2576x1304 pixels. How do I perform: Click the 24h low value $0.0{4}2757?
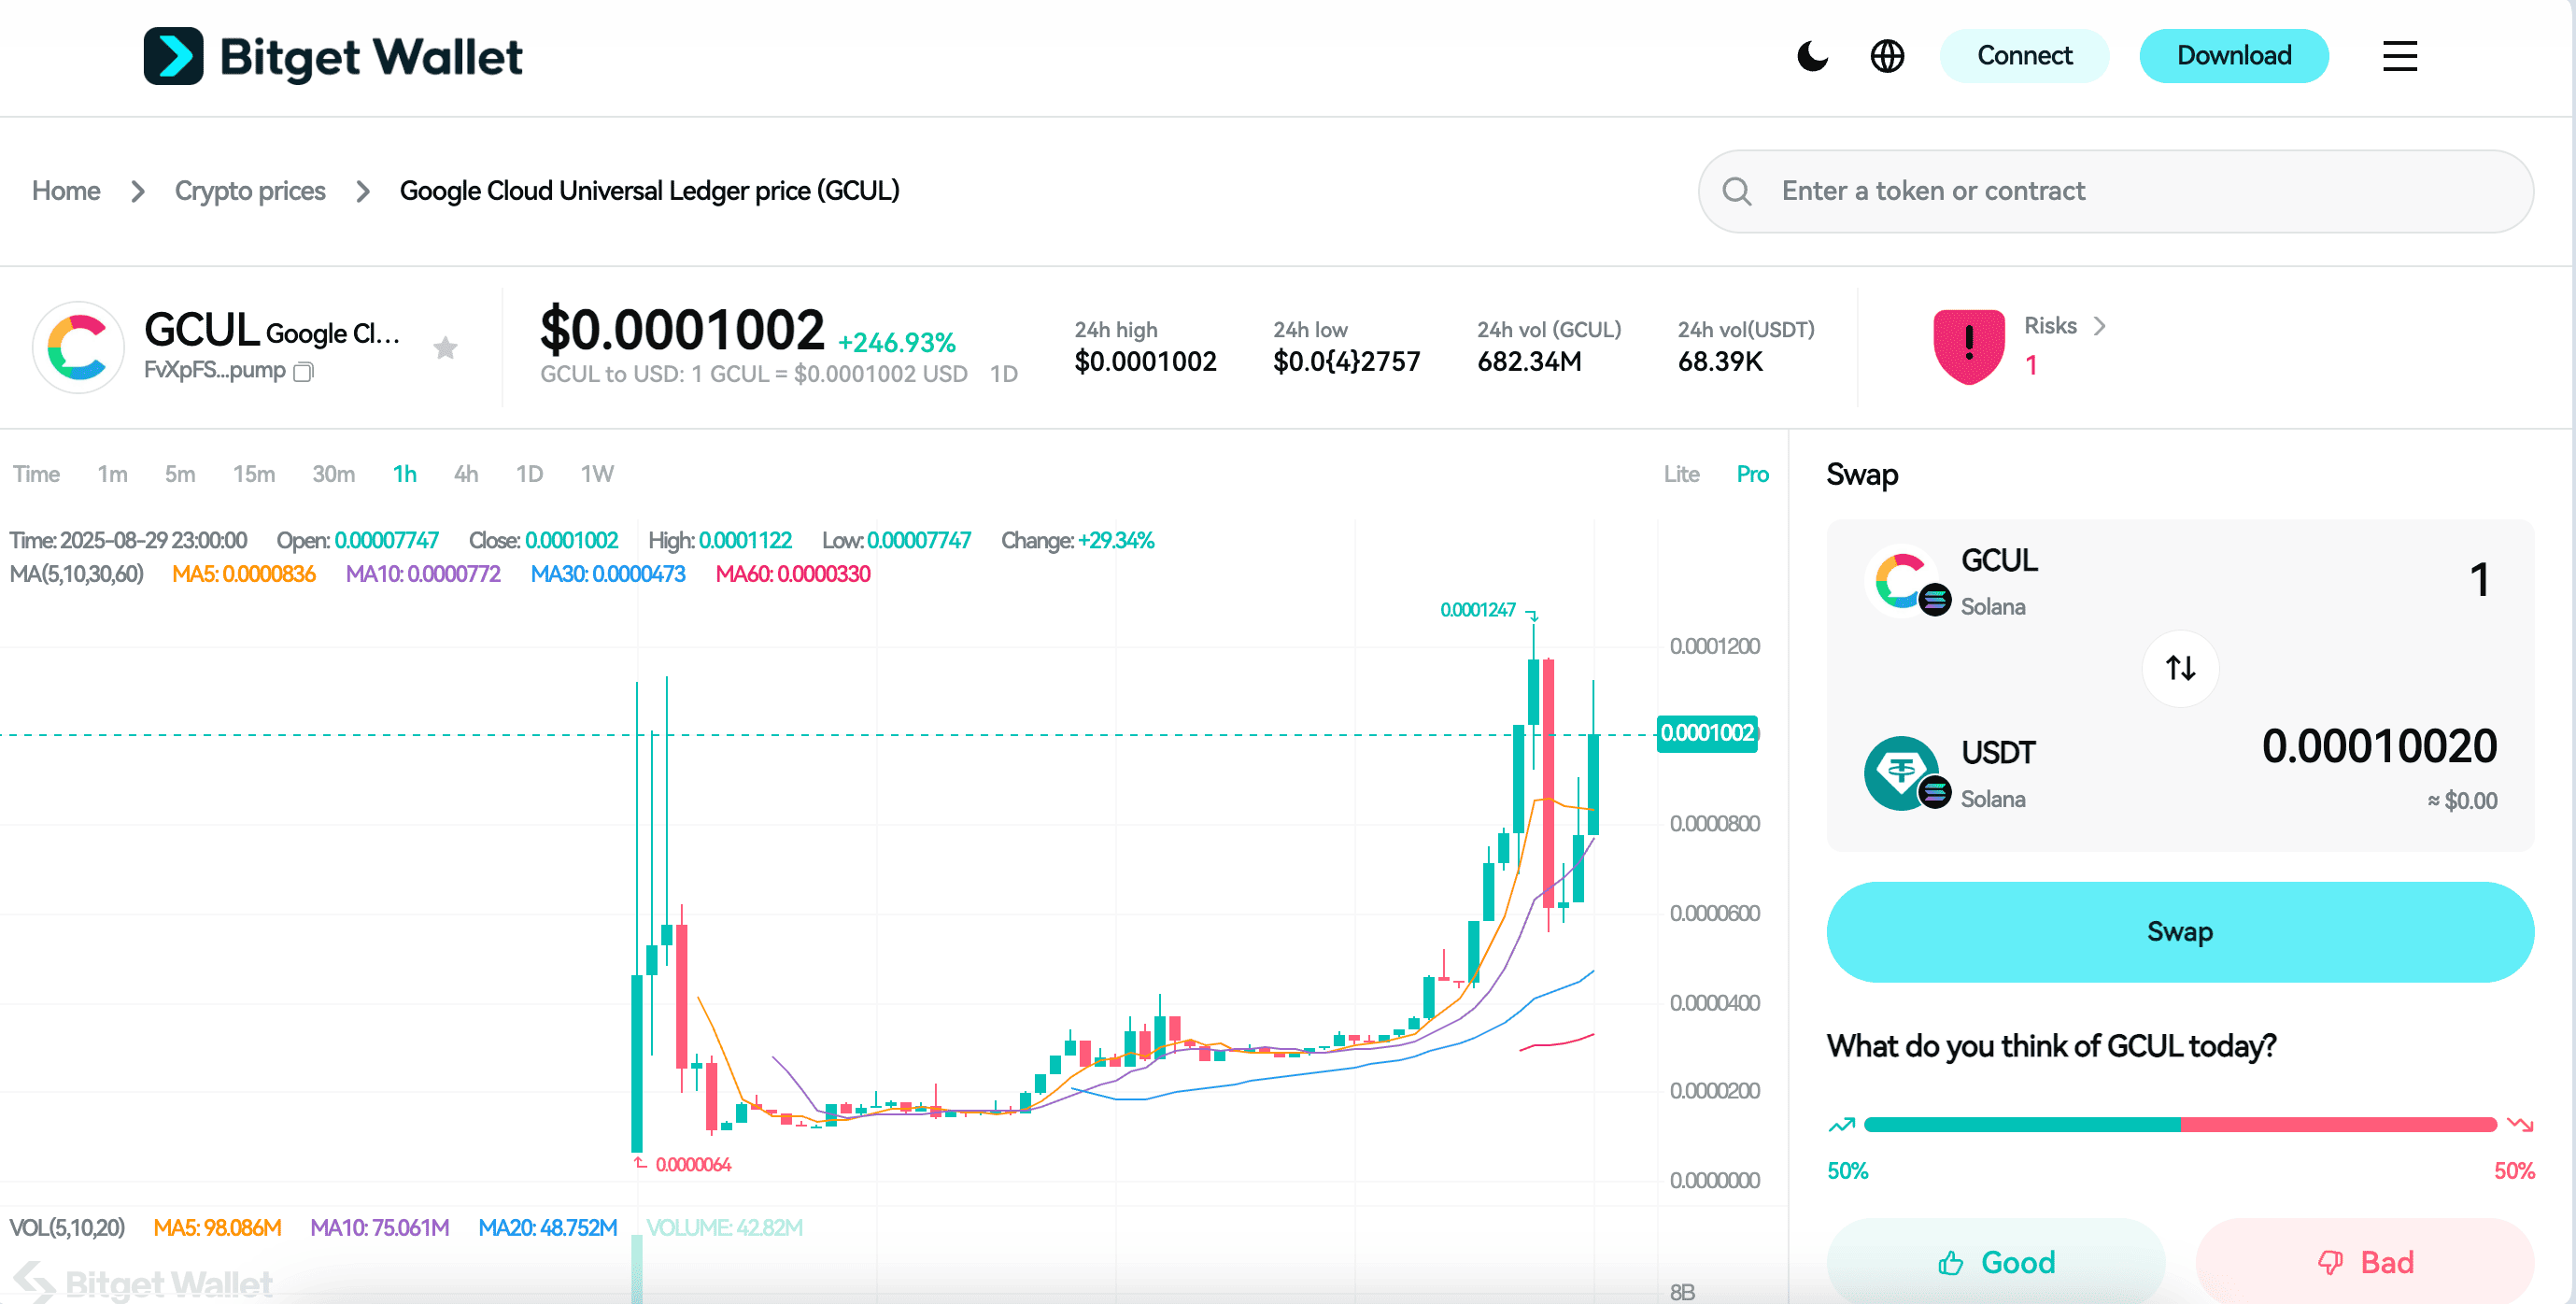[1346, 362]
